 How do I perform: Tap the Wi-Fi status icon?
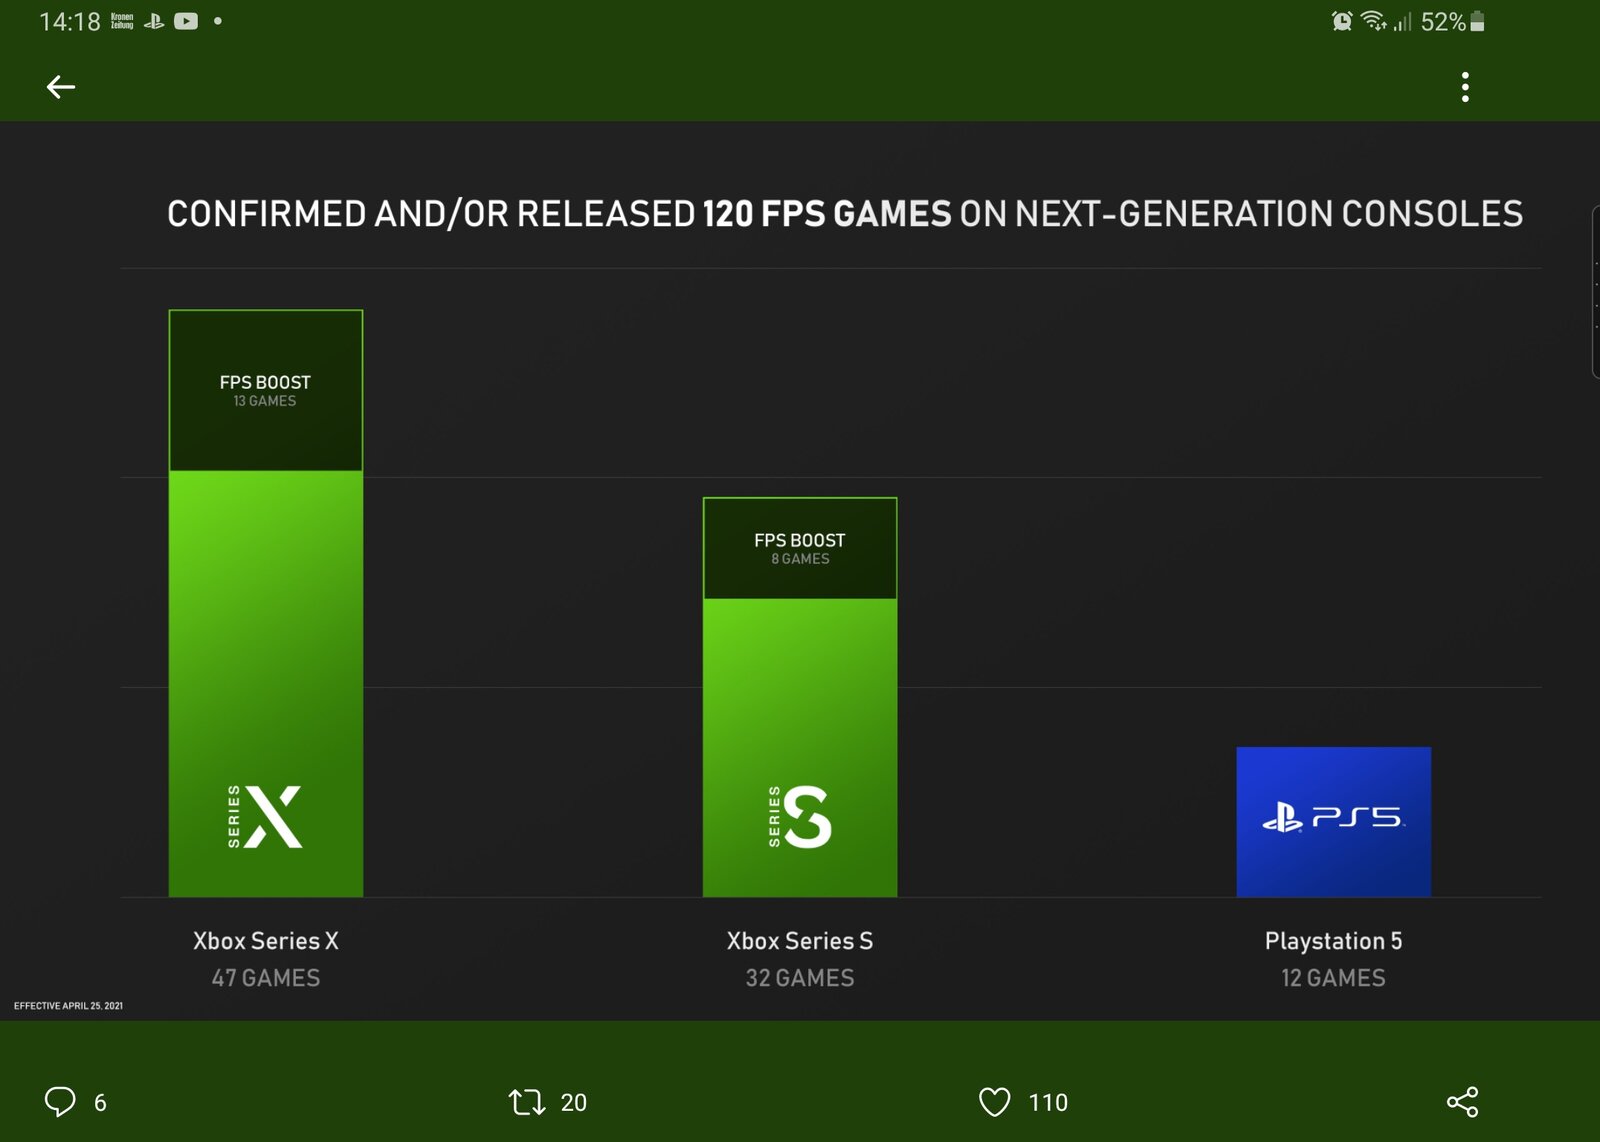point(1374,21)
